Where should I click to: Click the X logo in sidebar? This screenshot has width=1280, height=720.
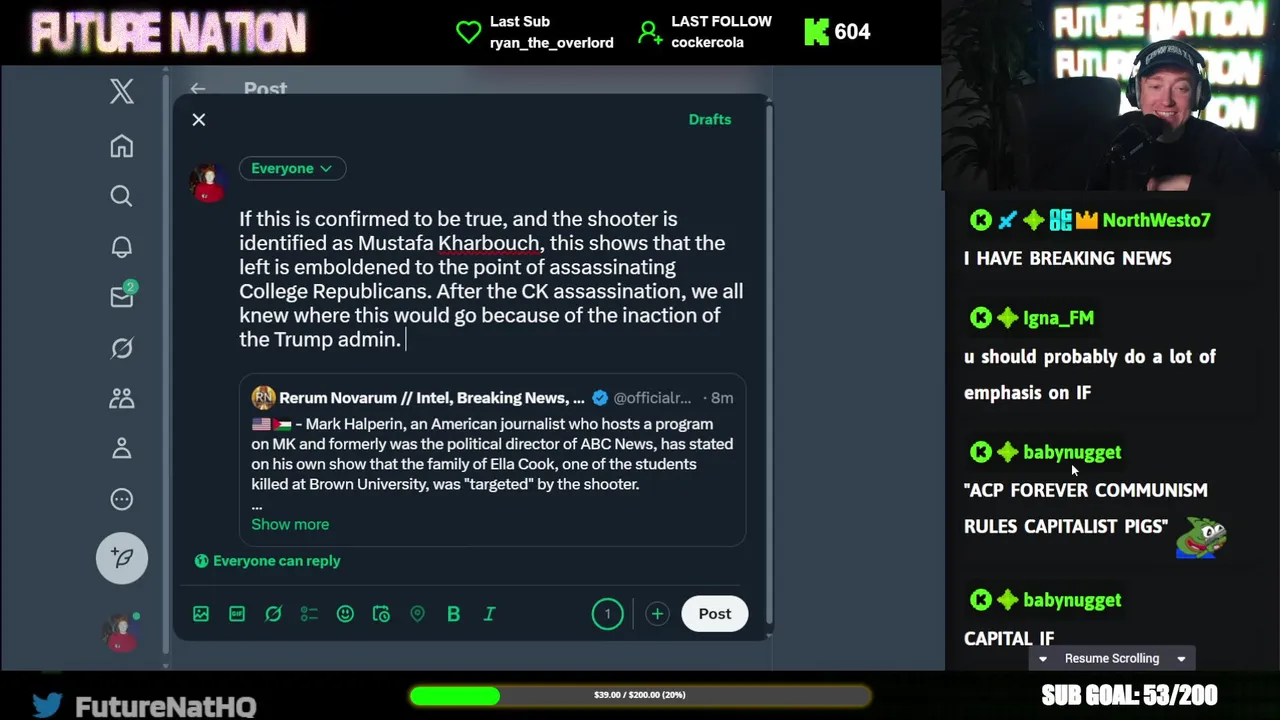122,91
